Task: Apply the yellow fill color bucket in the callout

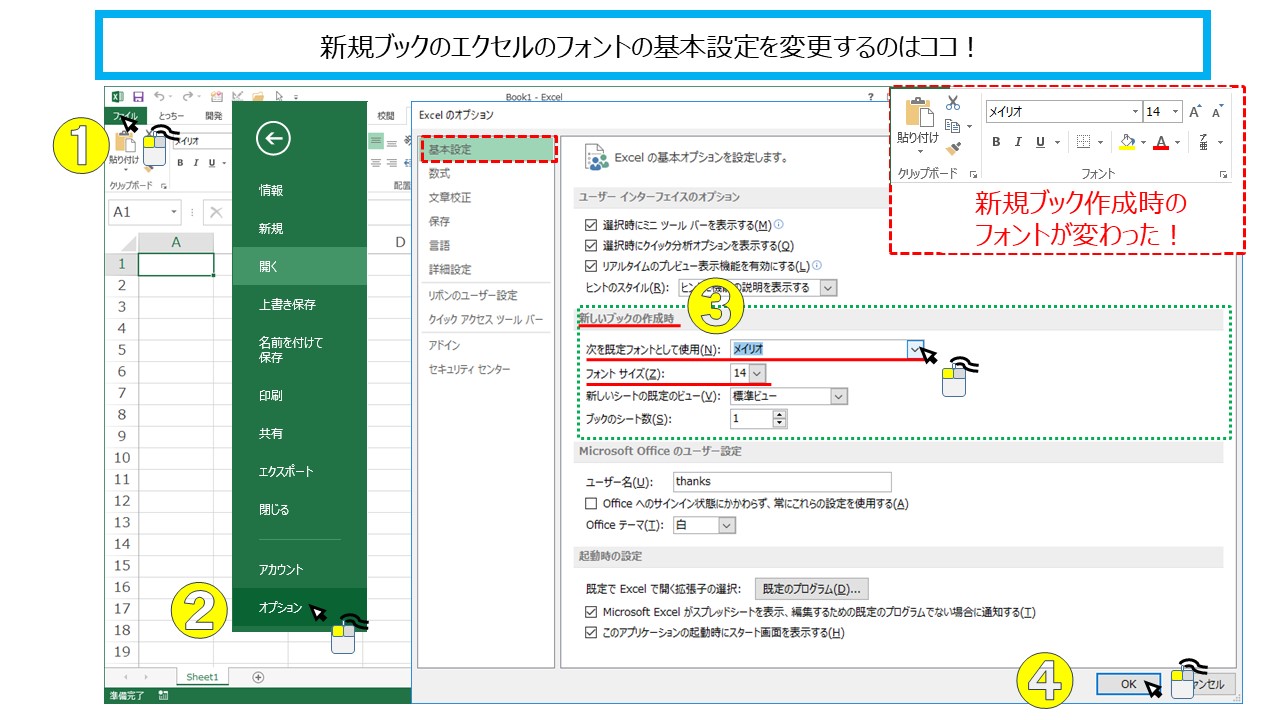Action: click(1127, 142)
